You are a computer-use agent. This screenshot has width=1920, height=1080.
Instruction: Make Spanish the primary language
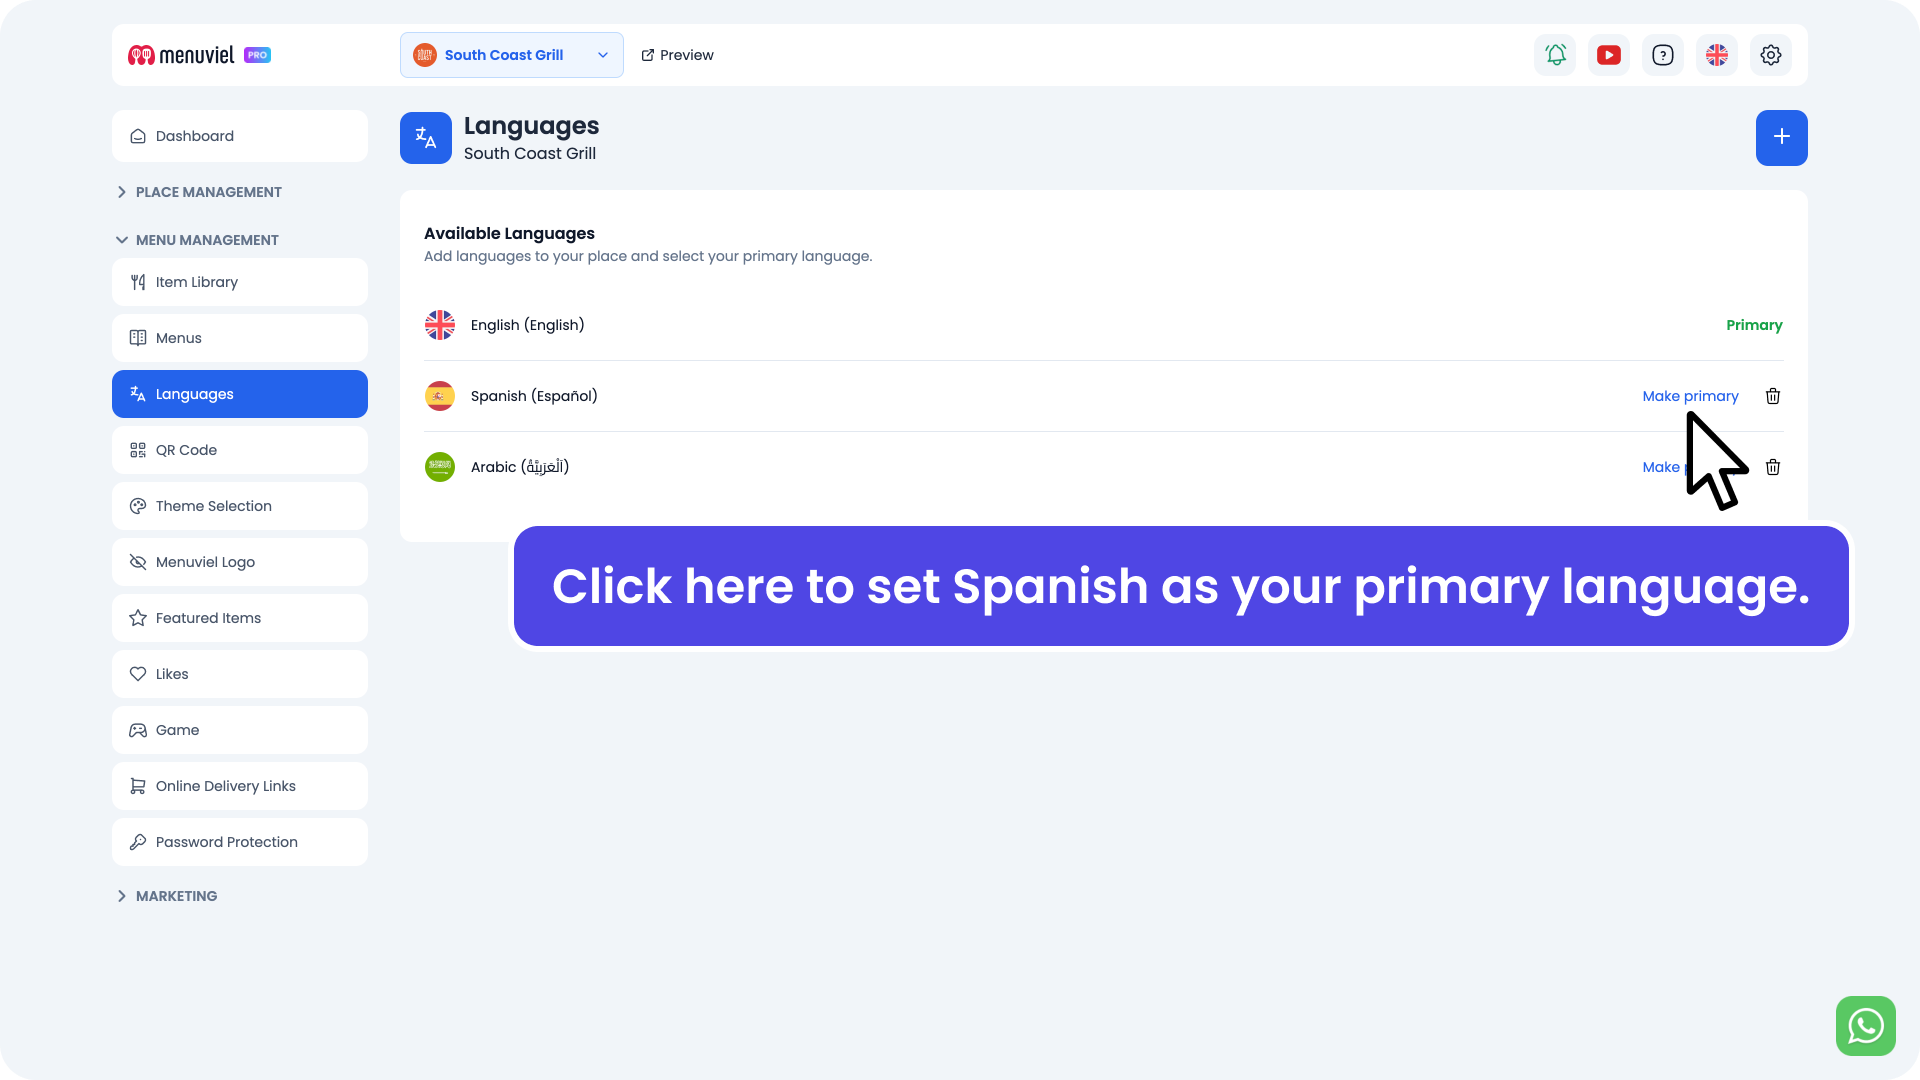(1690, 396)
